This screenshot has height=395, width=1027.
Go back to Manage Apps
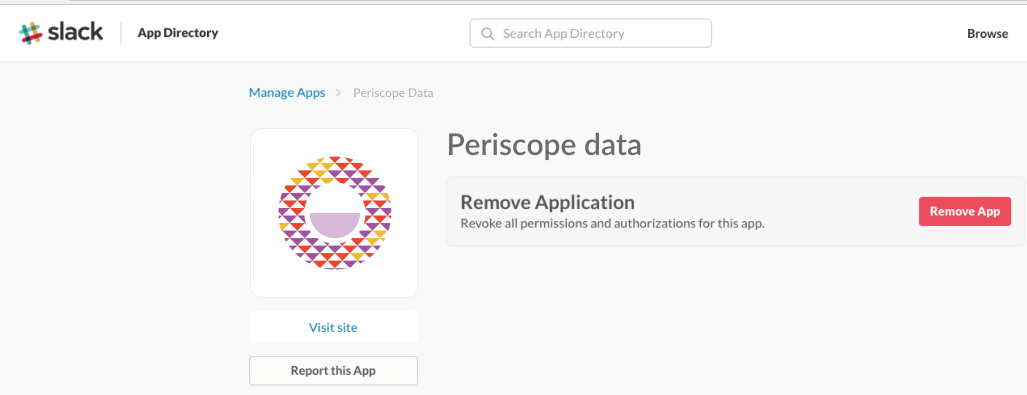pyautogui.click(x=287, y=93)
